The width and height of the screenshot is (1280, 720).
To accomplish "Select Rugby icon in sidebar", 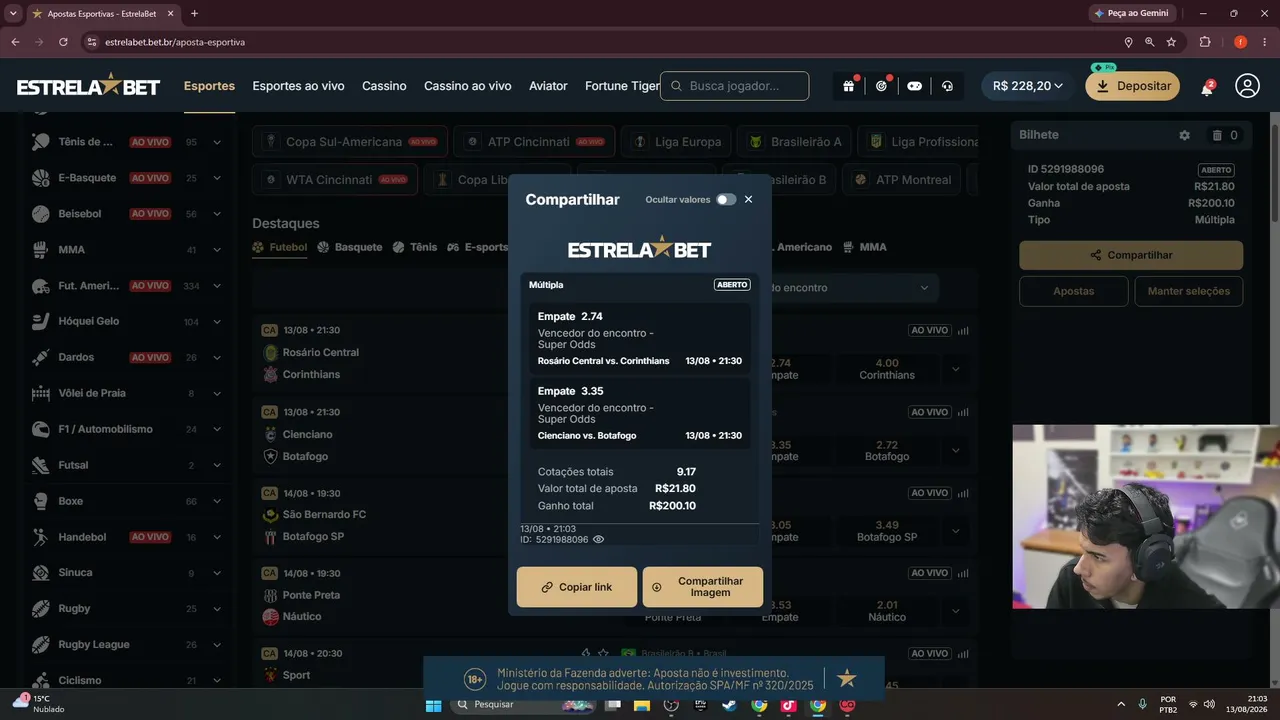I will coord(41,609).
